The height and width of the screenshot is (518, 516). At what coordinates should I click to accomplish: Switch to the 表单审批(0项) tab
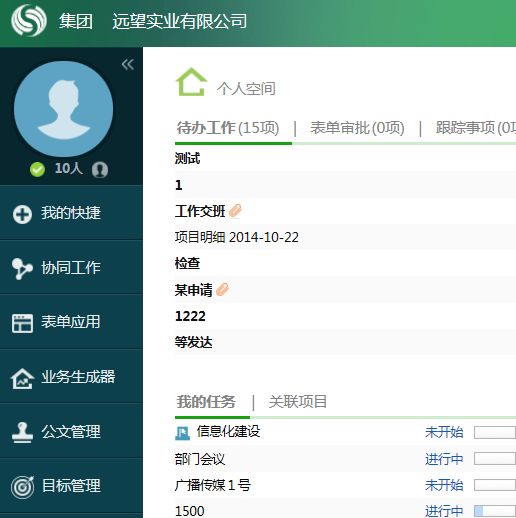357,128
